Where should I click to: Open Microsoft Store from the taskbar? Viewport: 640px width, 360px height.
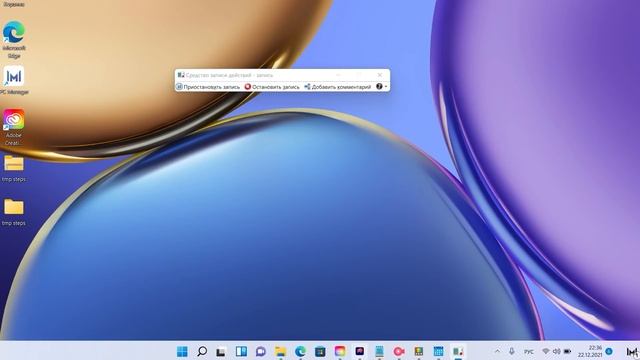[320, 351]
